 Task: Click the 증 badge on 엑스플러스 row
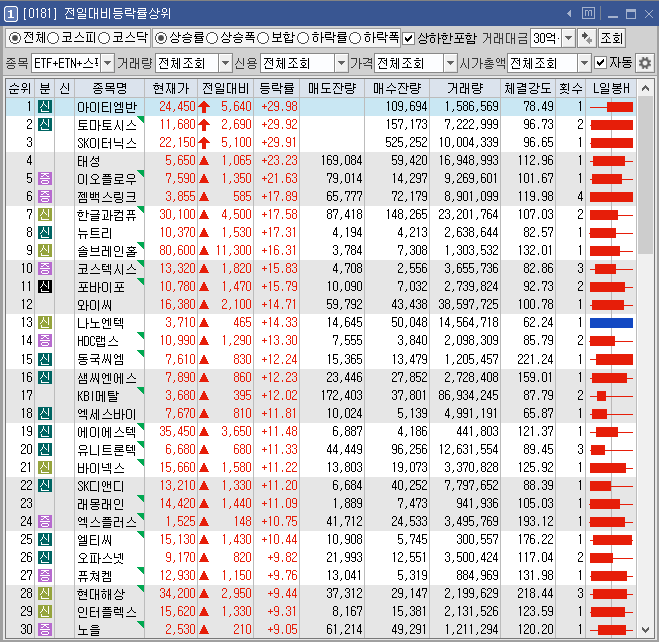pos(45,521)
